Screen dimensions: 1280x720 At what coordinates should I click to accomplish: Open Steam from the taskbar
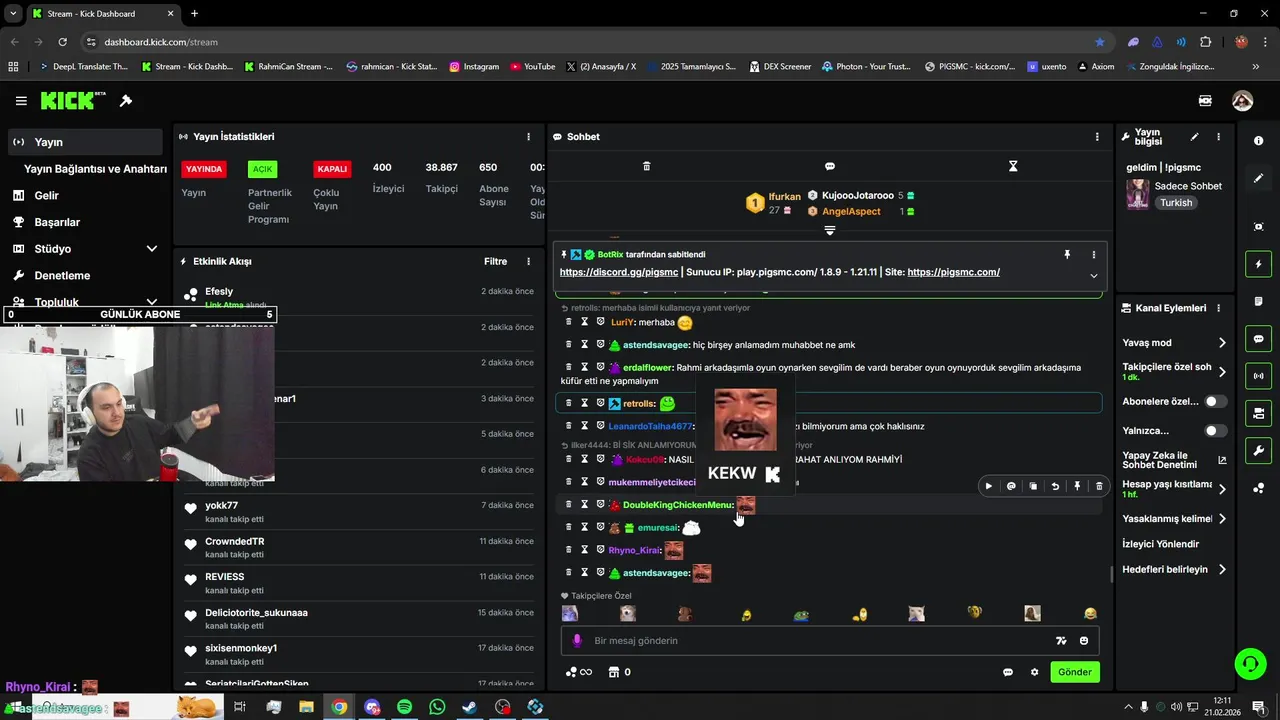pos(469,707)
